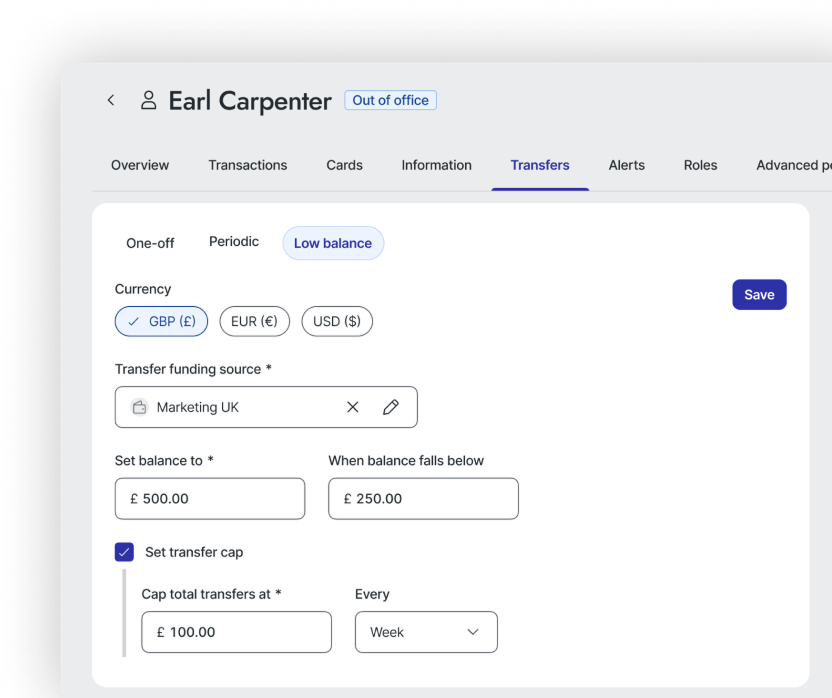This screenshot has height=698, width=832.
Task: Switch to the Cards tab
Action: tap(344, 165)
